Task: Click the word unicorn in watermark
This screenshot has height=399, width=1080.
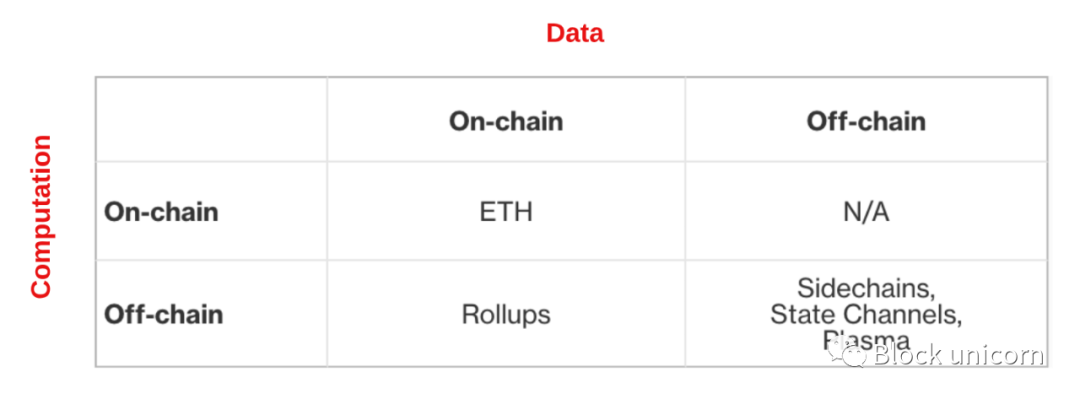Action: [x=997, y=356]
